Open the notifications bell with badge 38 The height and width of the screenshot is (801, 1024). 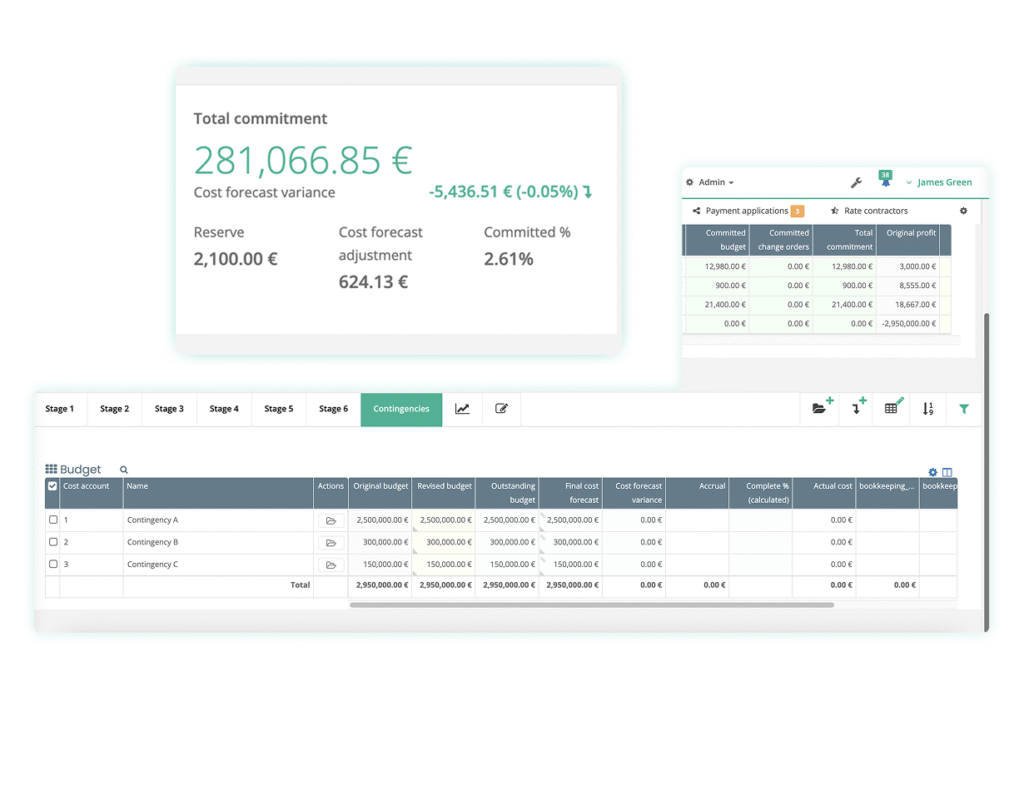[x=885, y=181]
